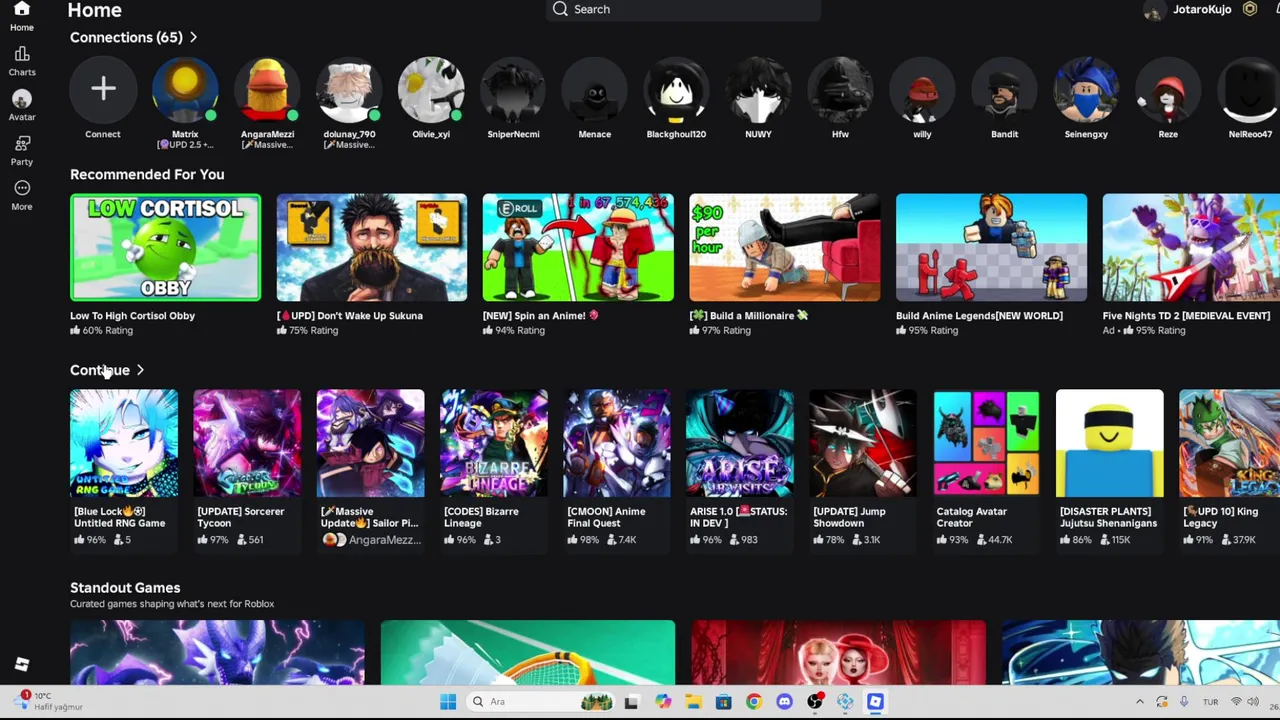Open King Legacy game thumbnail

[1229, 443]
